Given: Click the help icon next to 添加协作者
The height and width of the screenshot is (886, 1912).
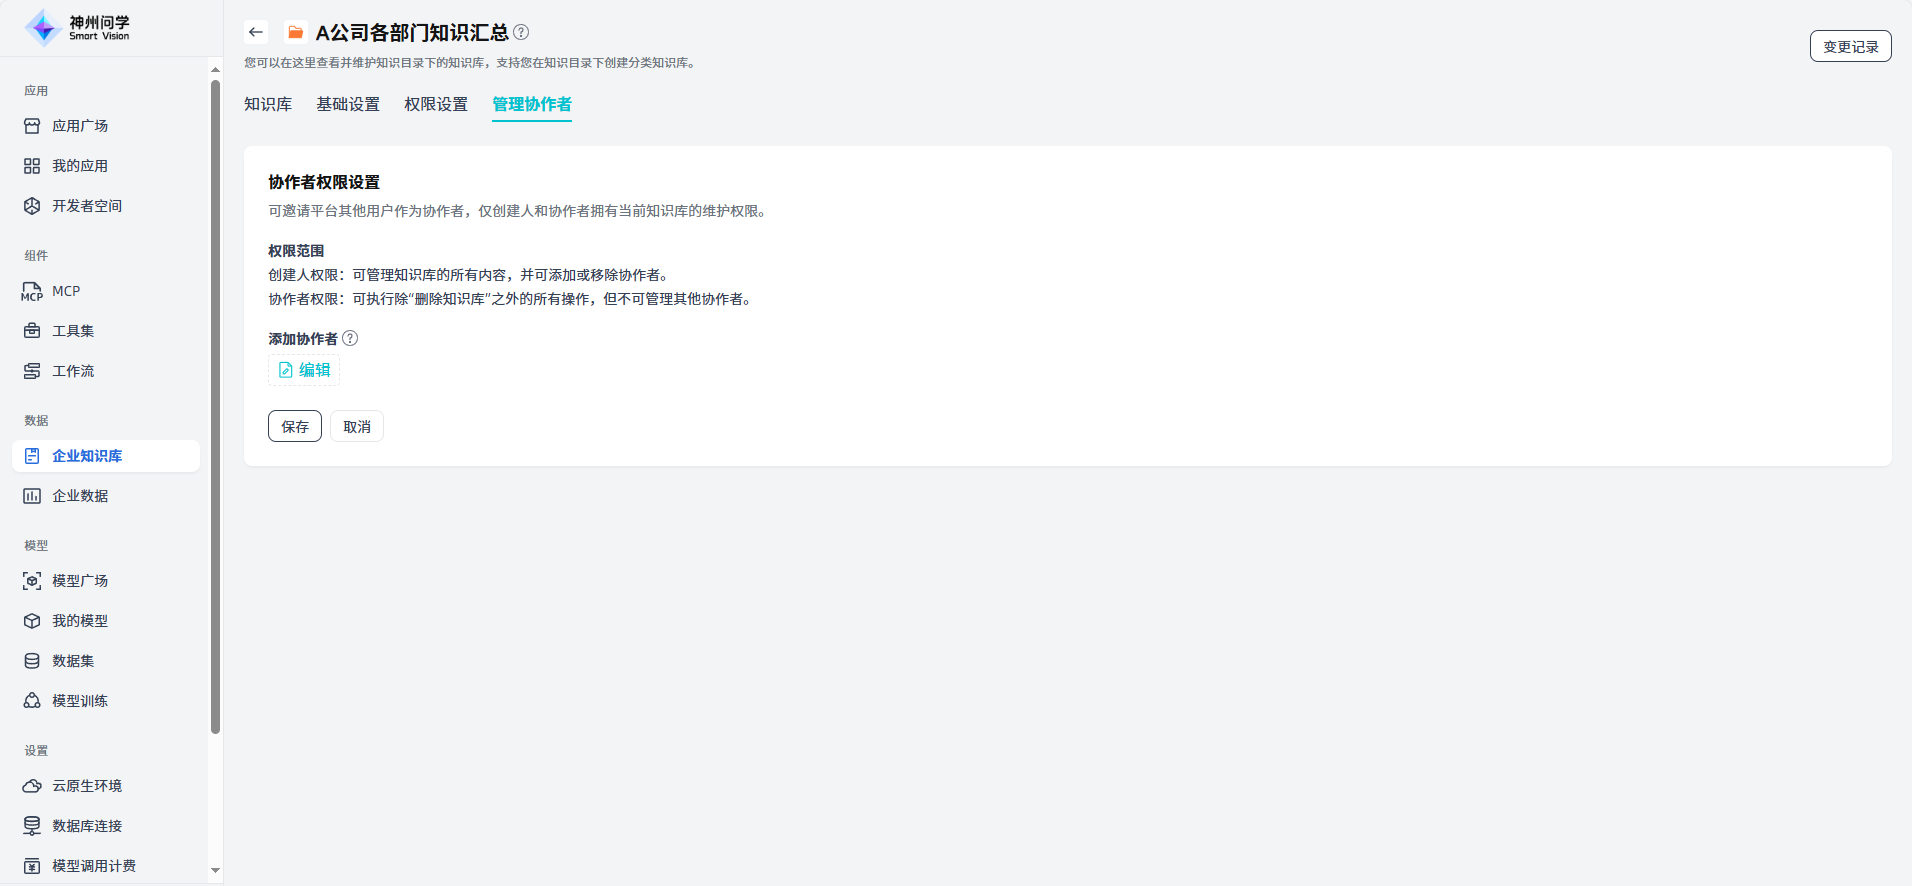Looking at the screenshot, I should click(350, 338).
